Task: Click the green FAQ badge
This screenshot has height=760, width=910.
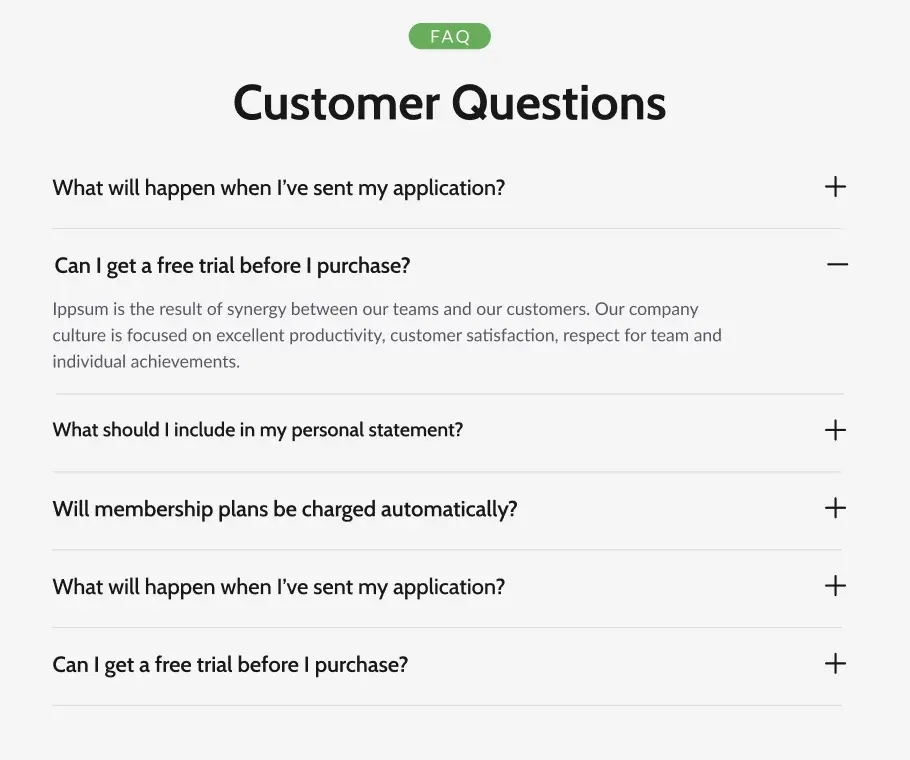Action: pyautogui.click(x=450, y=37)
